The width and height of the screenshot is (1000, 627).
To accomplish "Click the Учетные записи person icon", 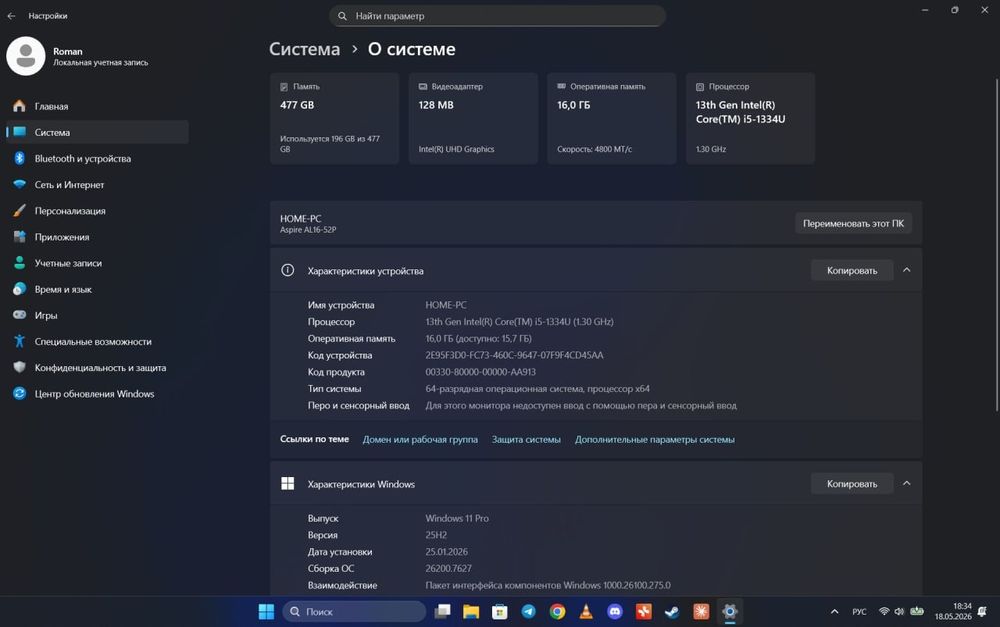I will point(19,263).
